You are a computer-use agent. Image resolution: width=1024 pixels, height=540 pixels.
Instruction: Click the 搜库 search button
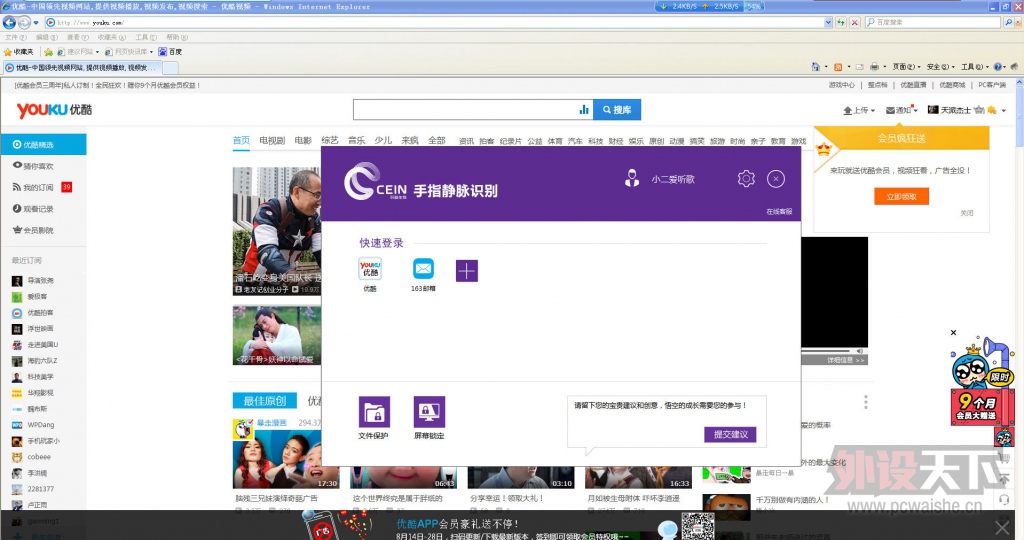click(617, 110)
